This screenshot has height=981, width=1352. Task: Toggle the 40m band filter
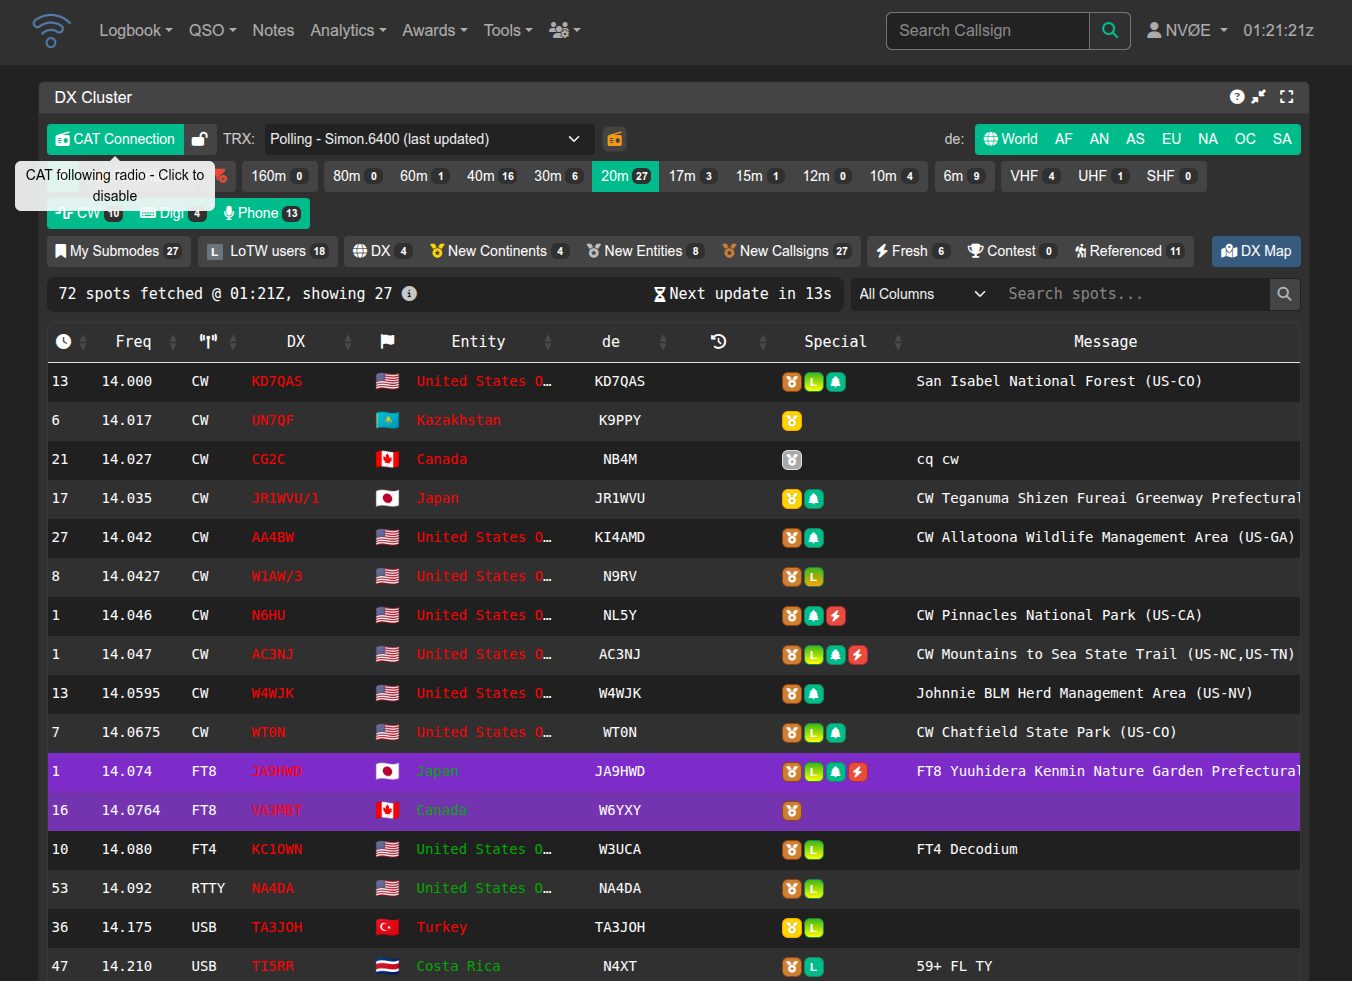click(x=491, y=176)
